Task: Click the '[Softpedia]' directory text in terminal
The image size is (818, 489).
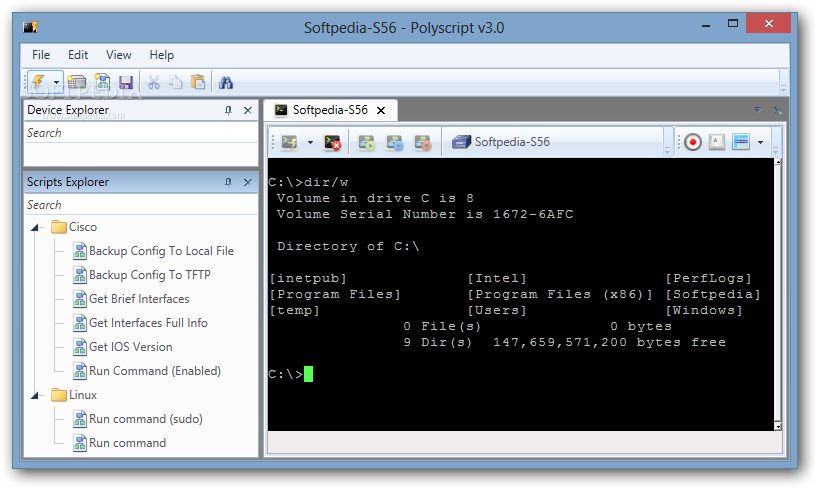Action: pos(713,294)
